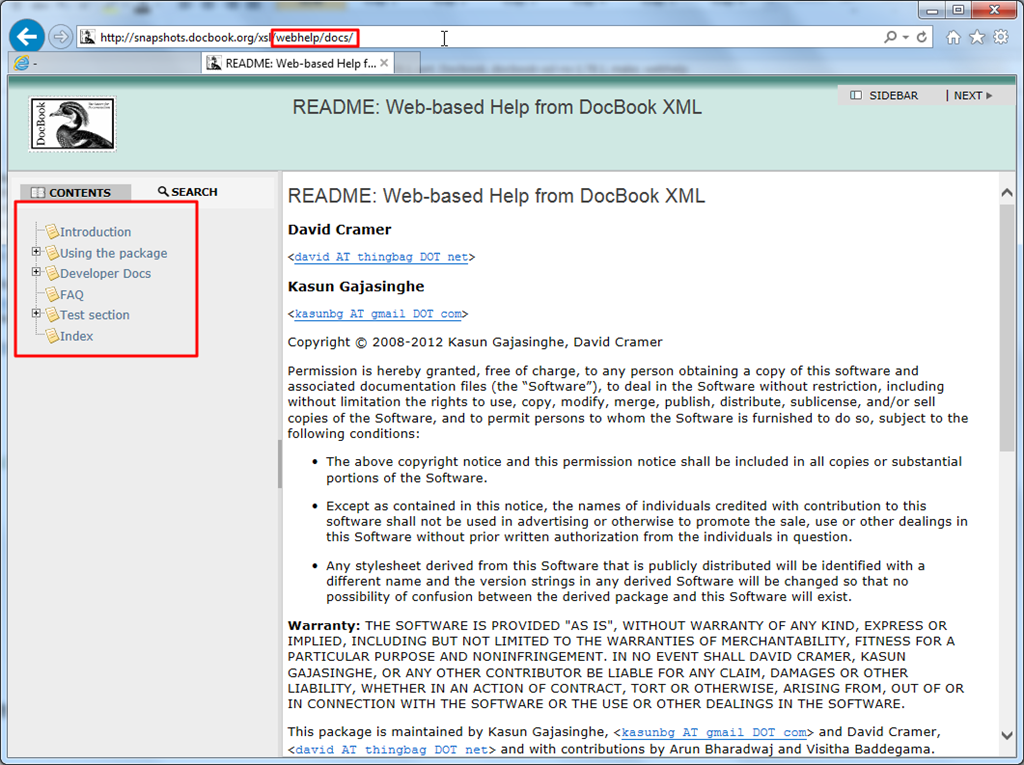Click the address bar search magnifier icon
The width and height of the screenshot is (1024, 765).
(x=890, y=37)
